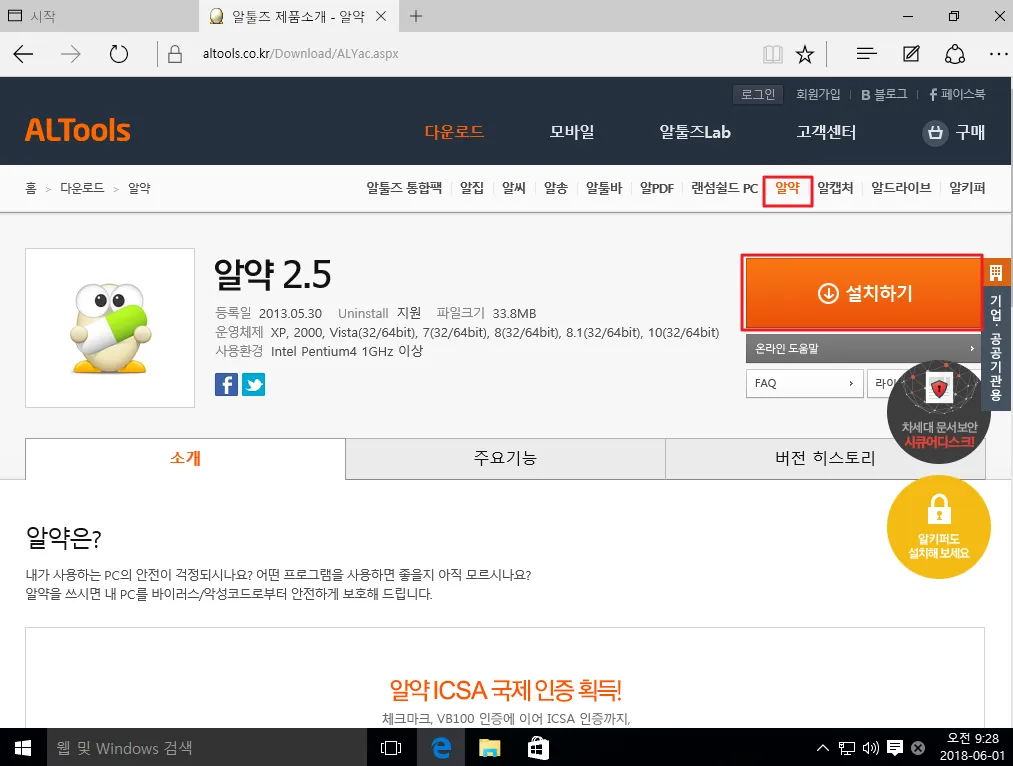Open the FAQ button
1013x766 pixels.
(x=804, y=383)
